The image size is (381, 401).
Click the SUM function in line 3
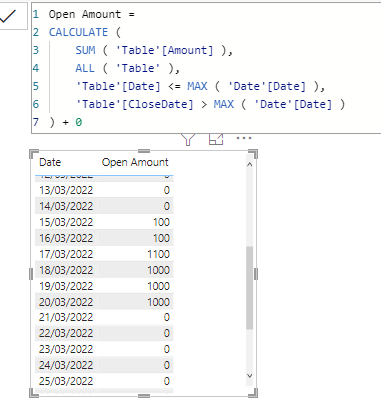coord(85,50)
